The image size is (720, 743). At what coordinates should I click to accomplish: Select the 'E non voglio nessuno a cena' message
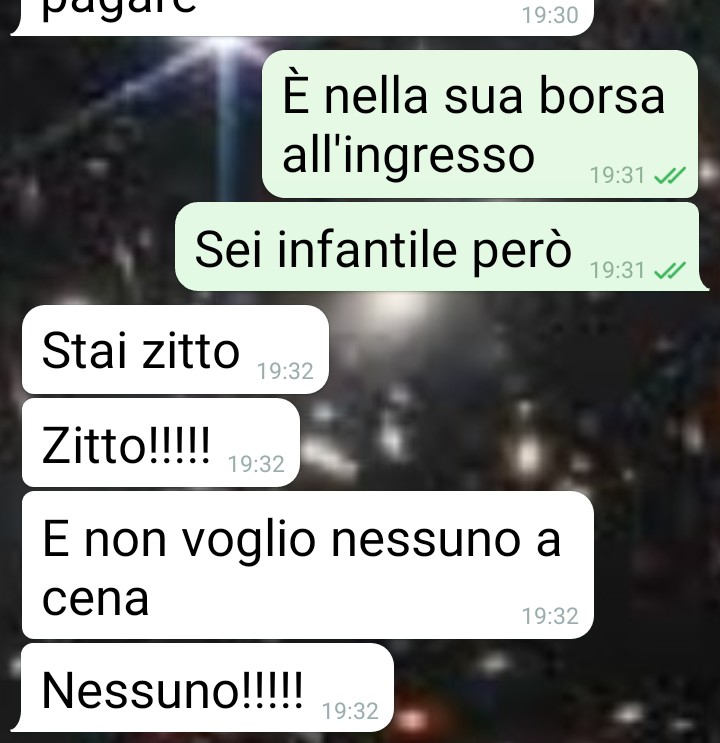[308, 565]
